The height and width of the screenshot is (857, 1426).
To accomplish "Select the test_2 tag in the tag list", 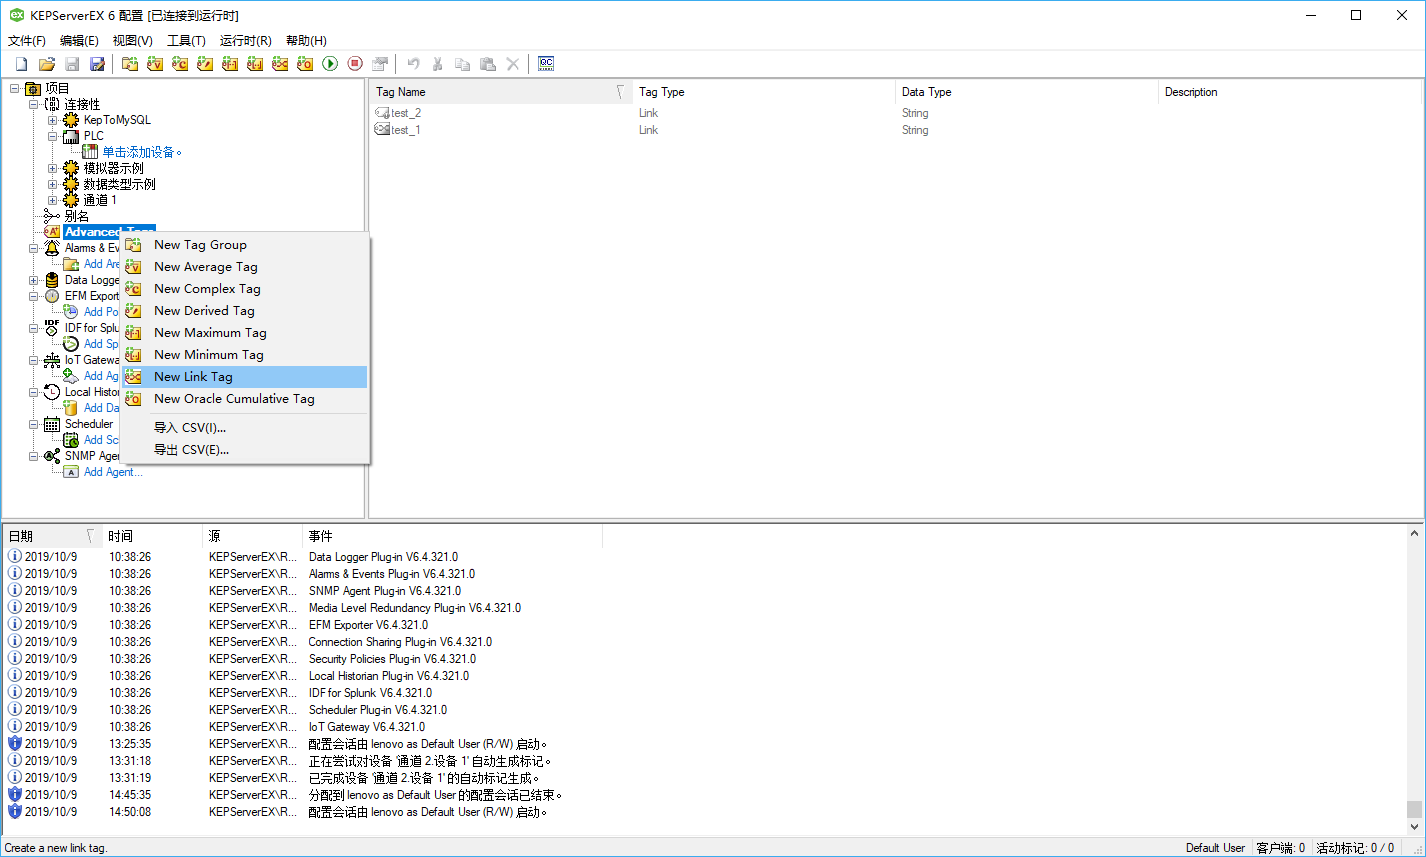I will pos(404,112).
